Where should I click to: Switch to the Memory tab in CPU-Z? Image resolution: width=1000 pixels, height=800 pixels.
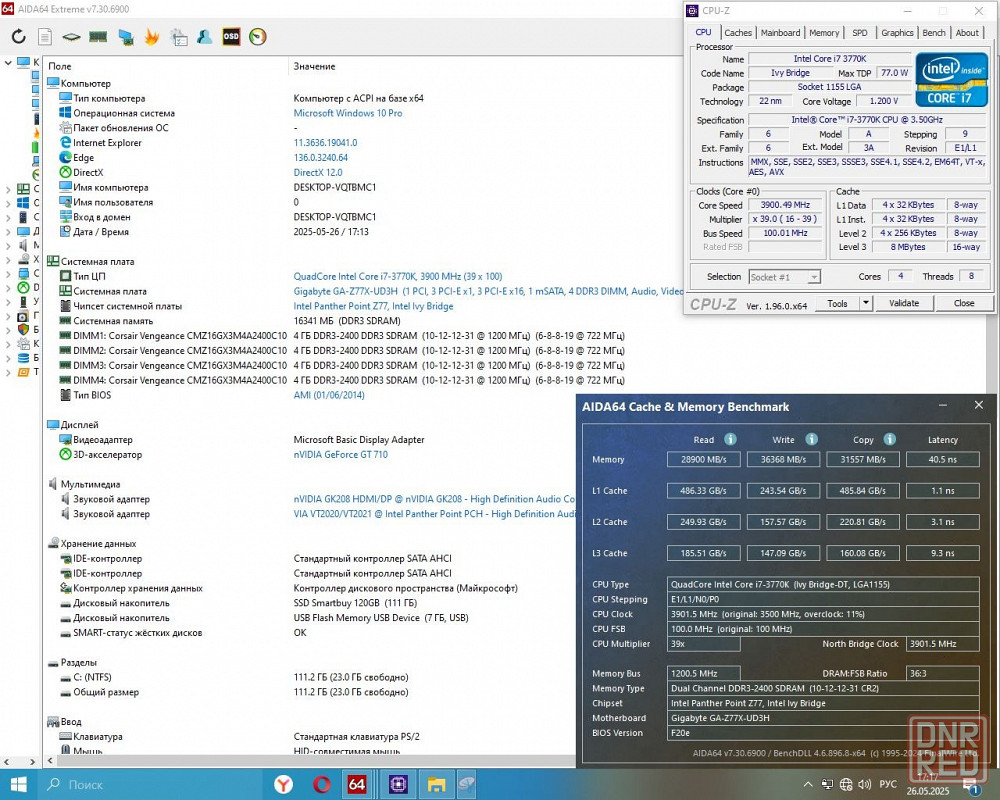point(824,33)
